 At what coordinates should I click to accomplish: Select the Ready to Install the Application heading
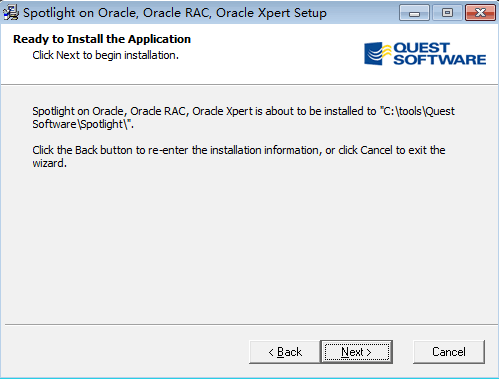[102, 39]
